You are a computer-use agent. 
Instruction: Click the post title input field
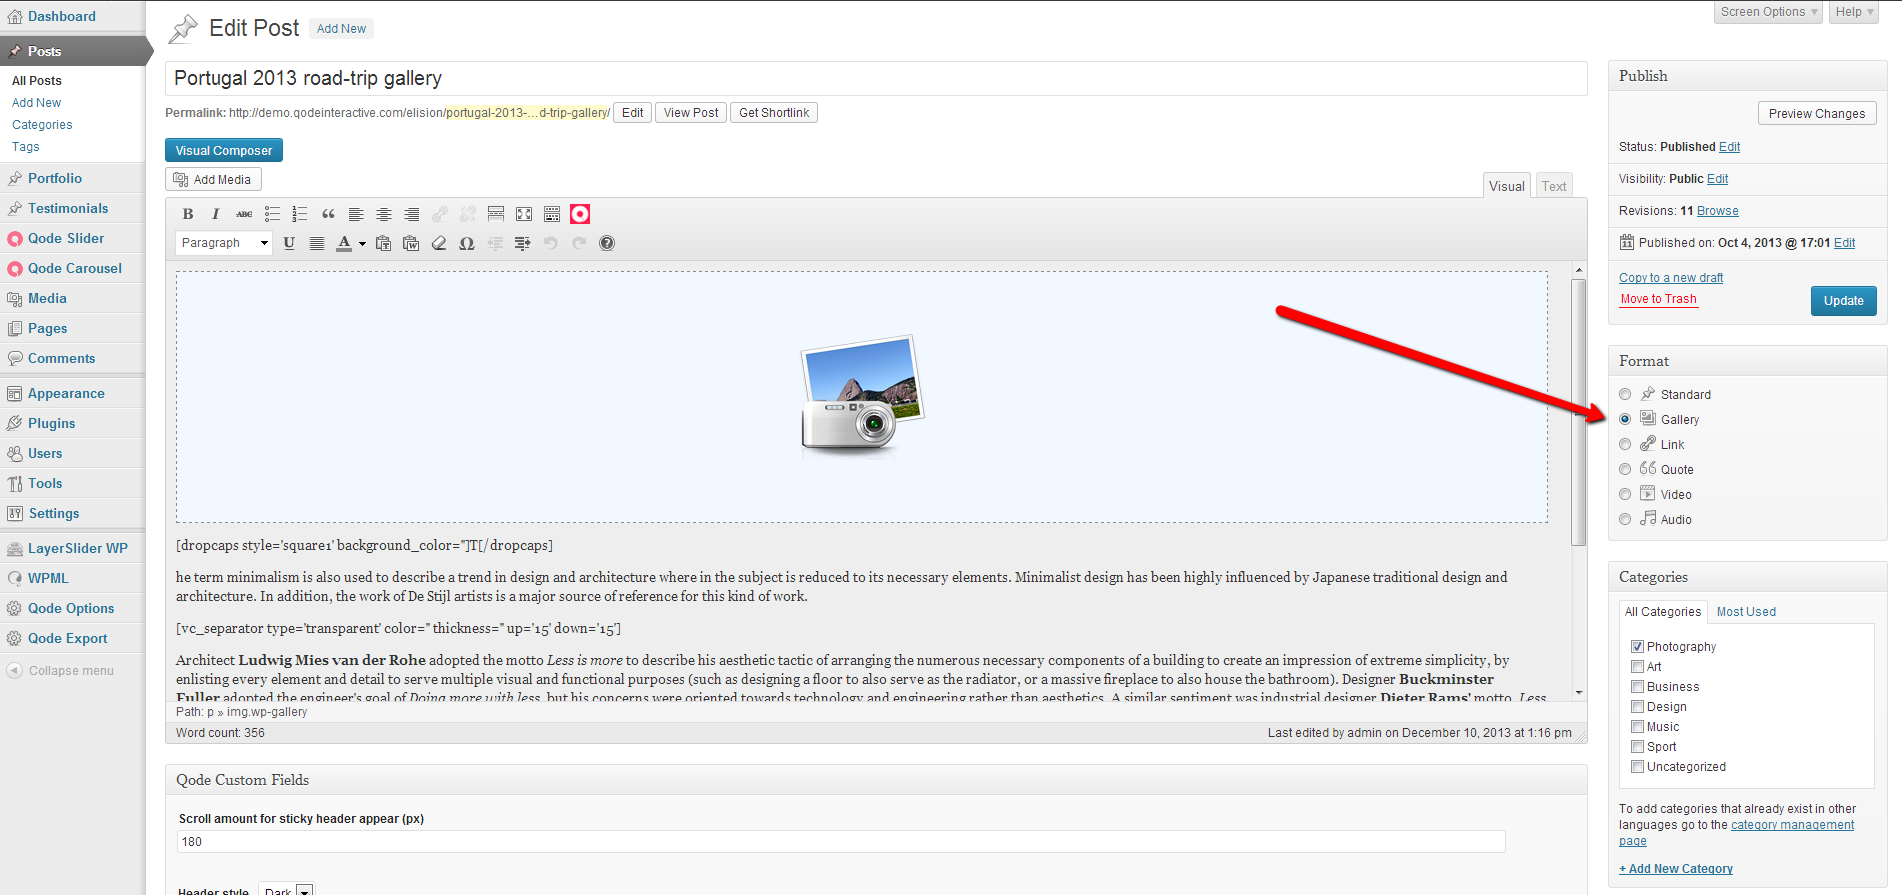[x=875, y=78]
